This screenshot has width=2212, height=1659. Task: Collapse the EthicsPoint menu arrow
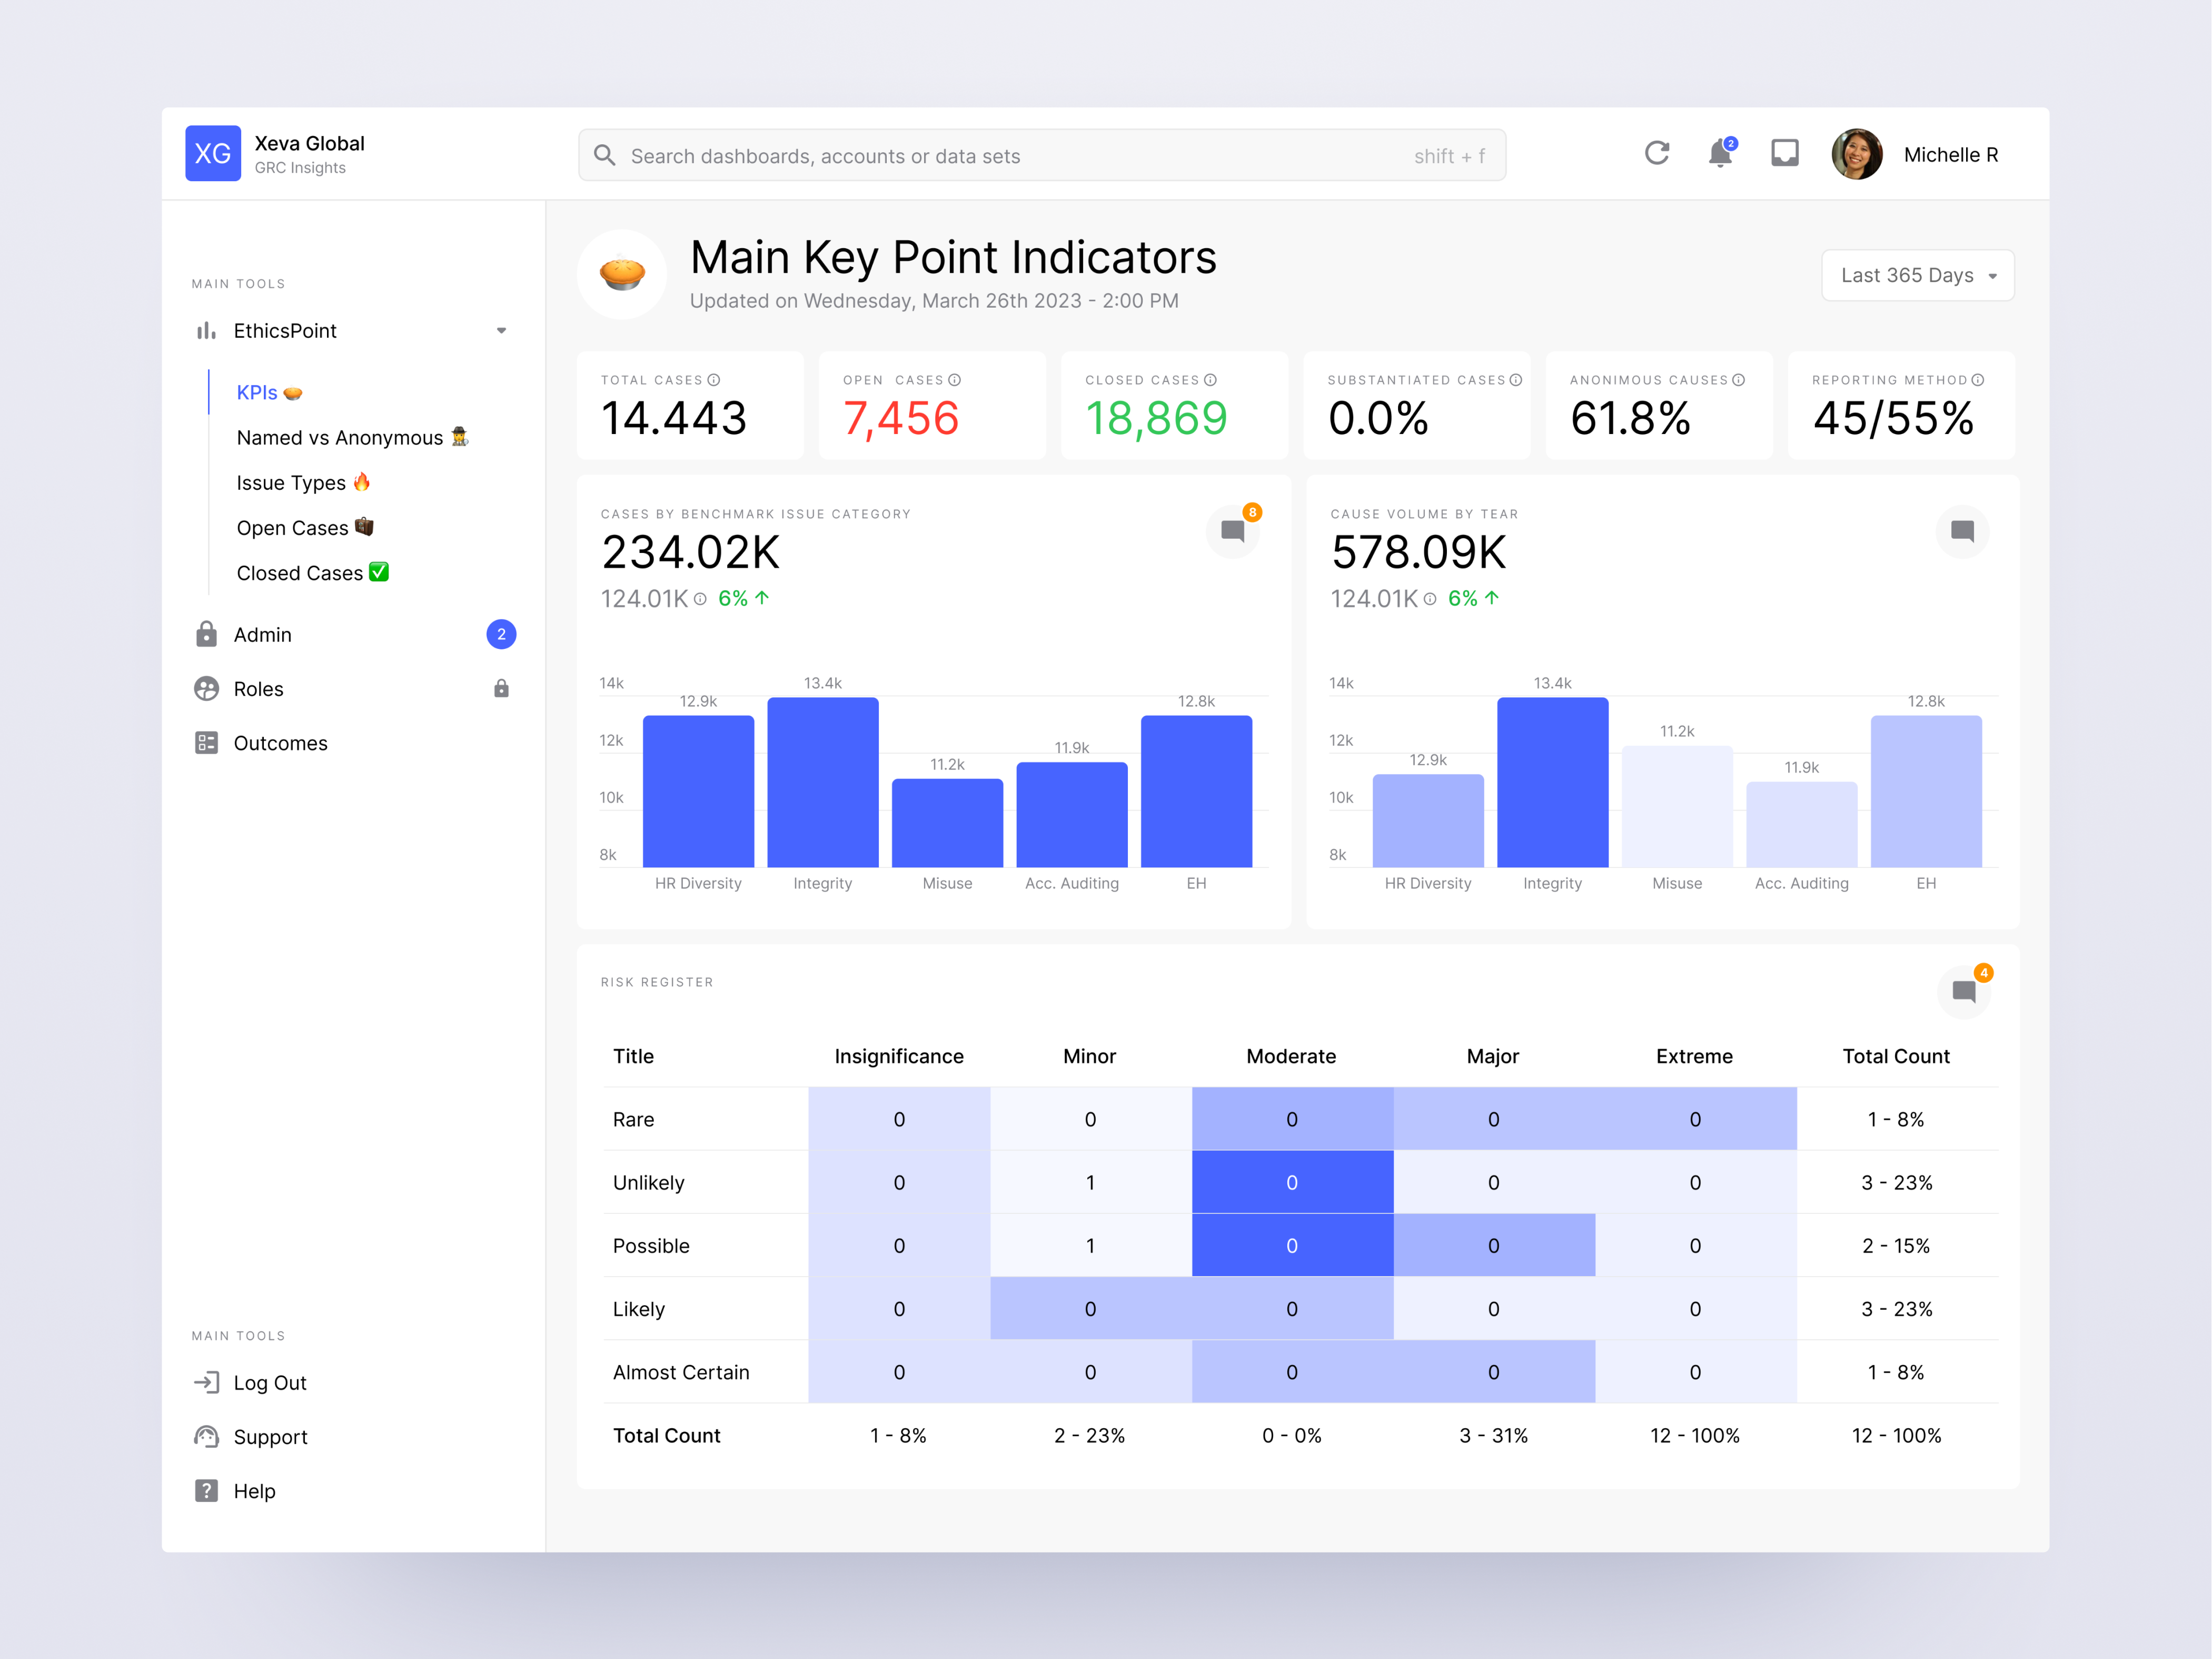click(x=501, y=331)
